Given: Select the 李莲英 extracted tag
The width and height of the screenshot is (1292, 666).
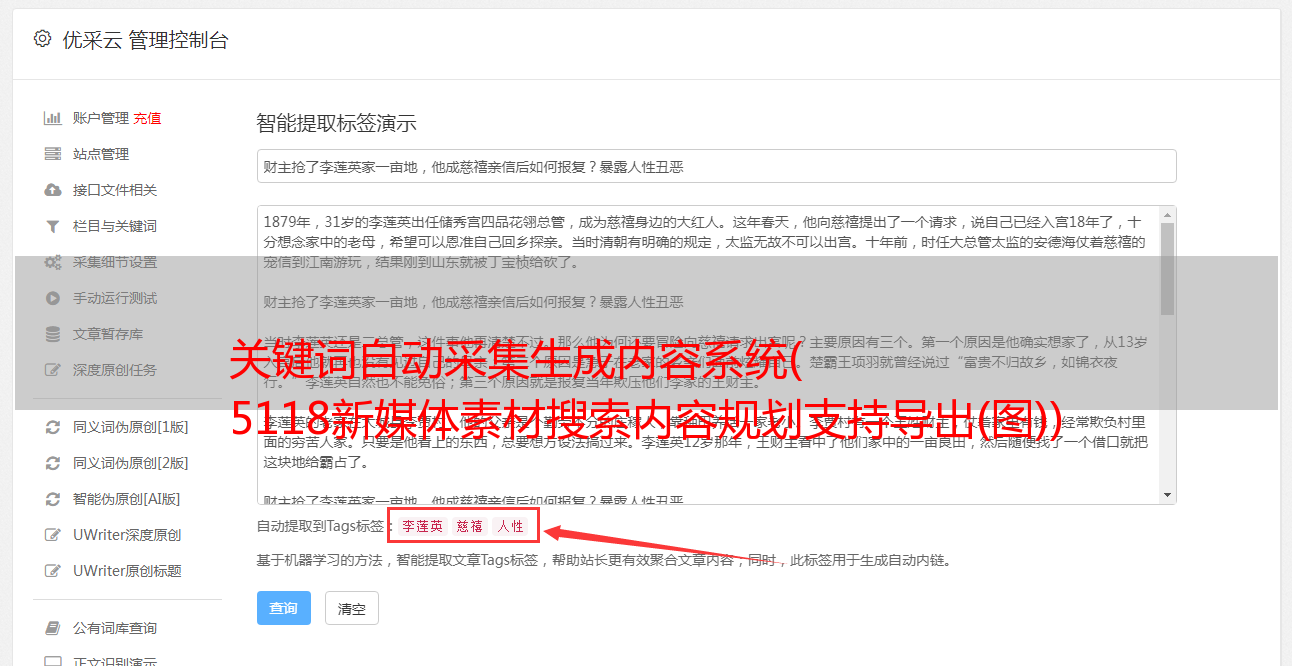Looking at the screenshot, I should (x=423, y=526).
